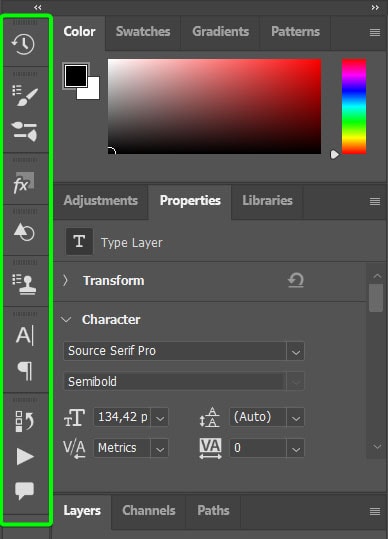388x539 pixels.
Task: Open the Character panel icon
Action: 24,335
